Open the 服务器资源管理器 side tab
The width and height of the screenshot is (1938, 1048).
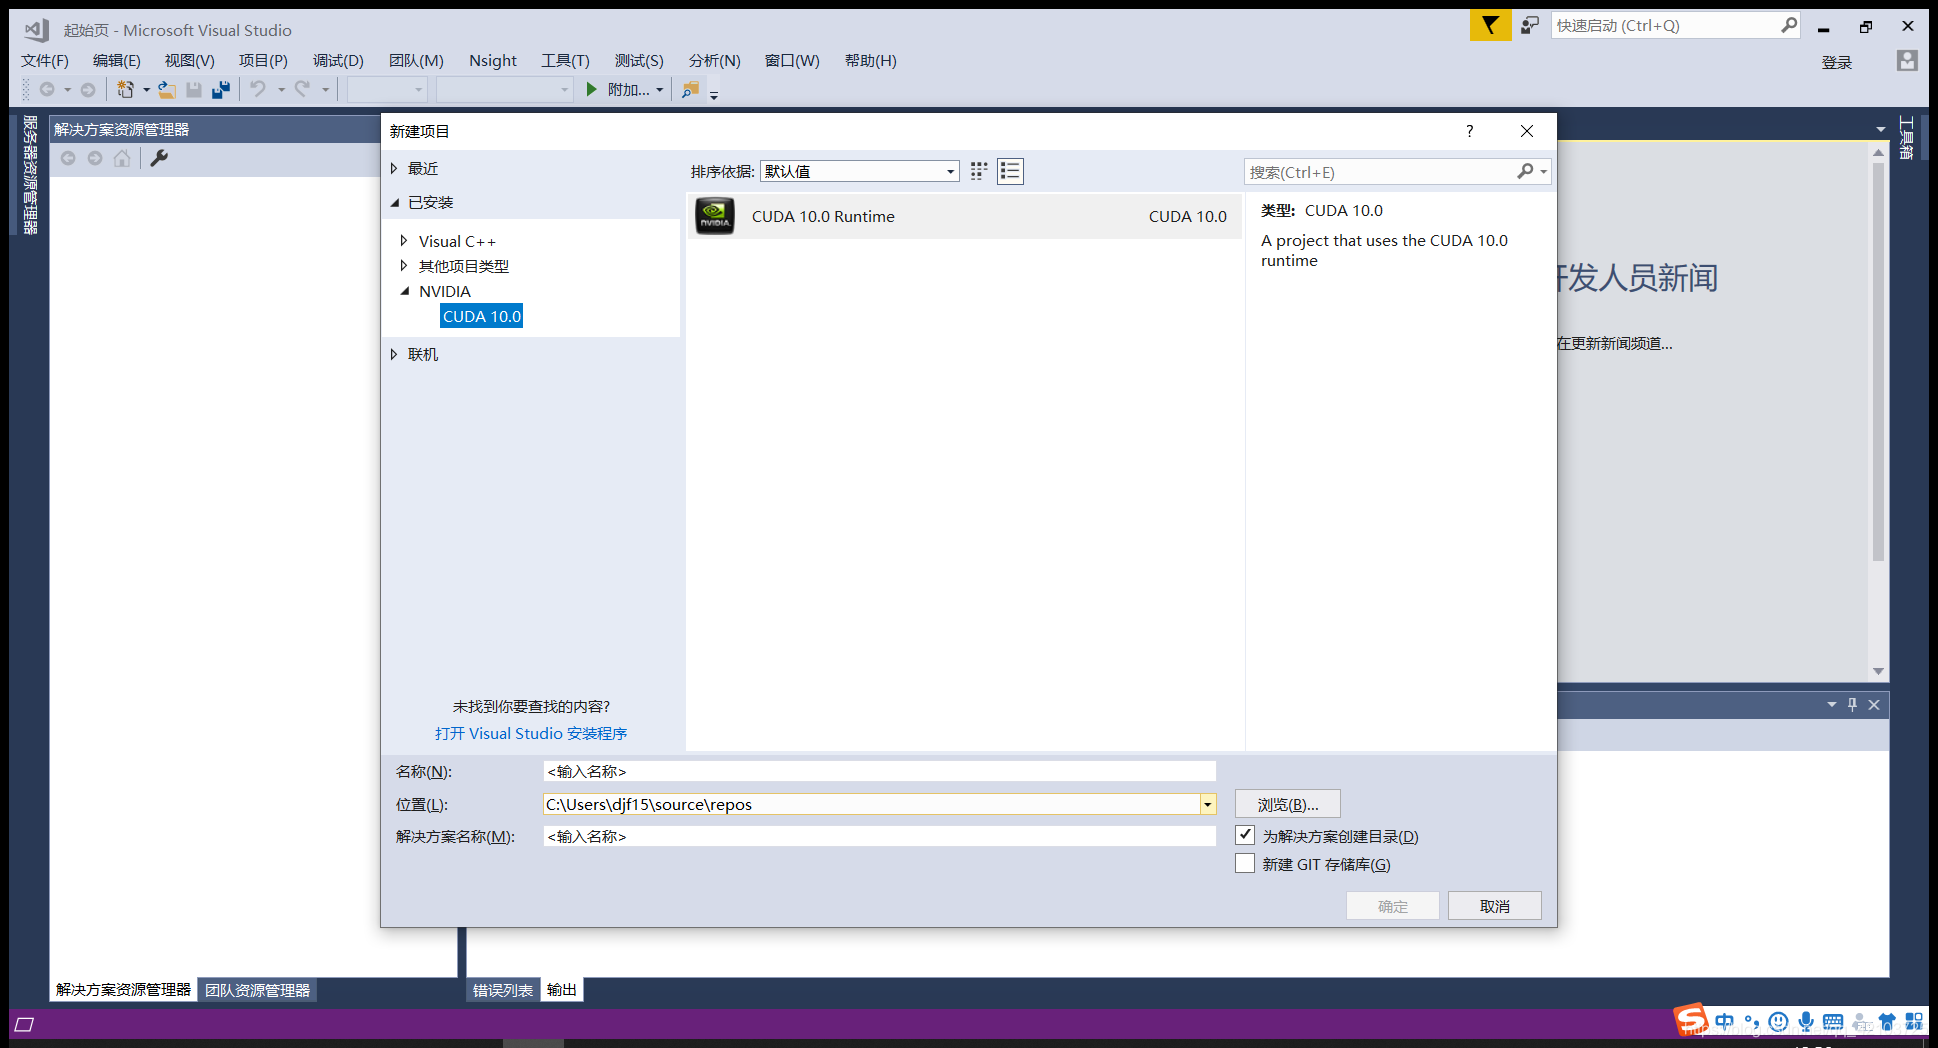30,175
